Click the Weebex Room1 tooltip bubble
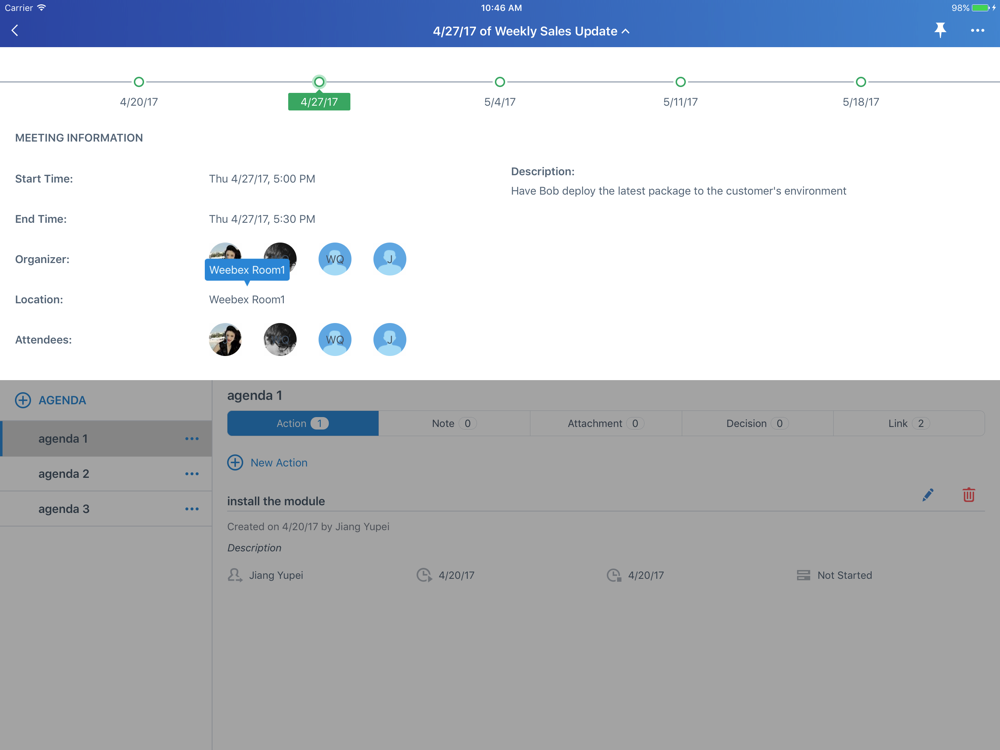 [x=247, y=270]
